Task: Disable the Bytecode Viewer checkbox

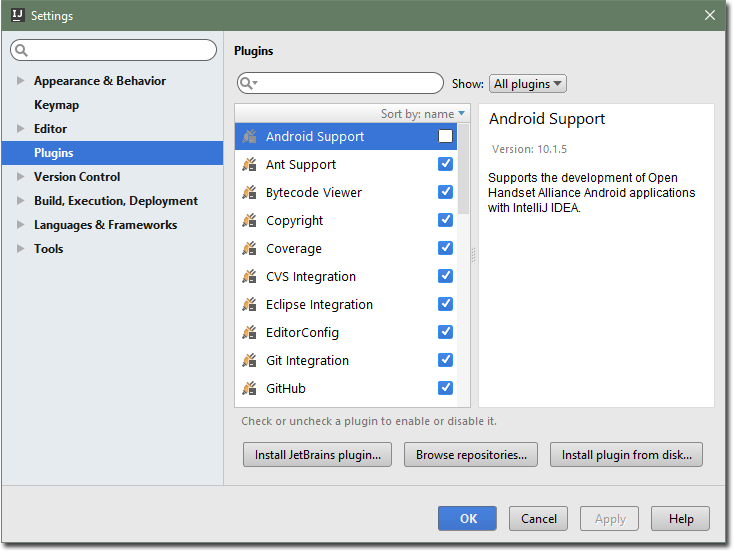Action: click(446, 192)
